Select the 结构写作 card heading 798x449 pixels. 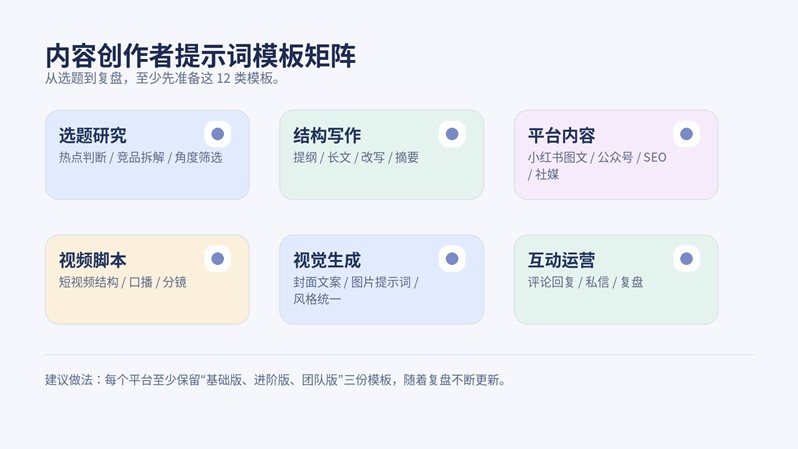[x=327, y=135]
